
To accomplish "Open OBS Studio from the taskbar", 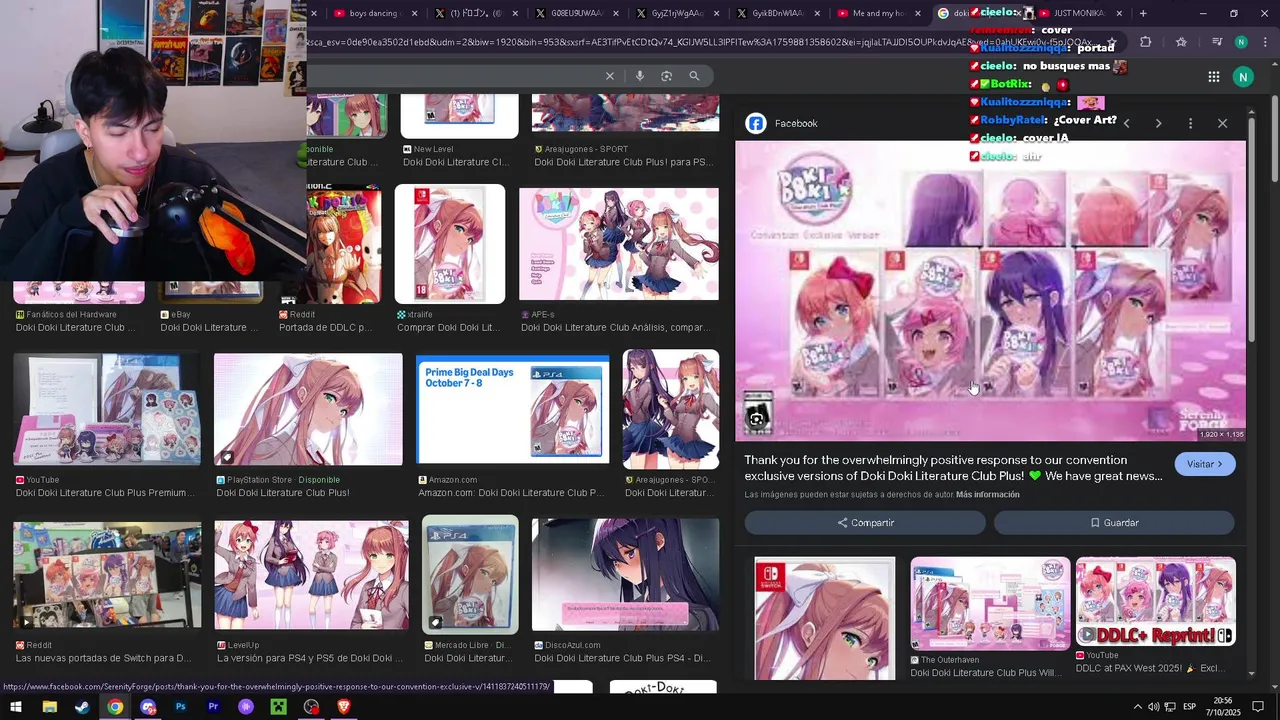I will (312, 707).
